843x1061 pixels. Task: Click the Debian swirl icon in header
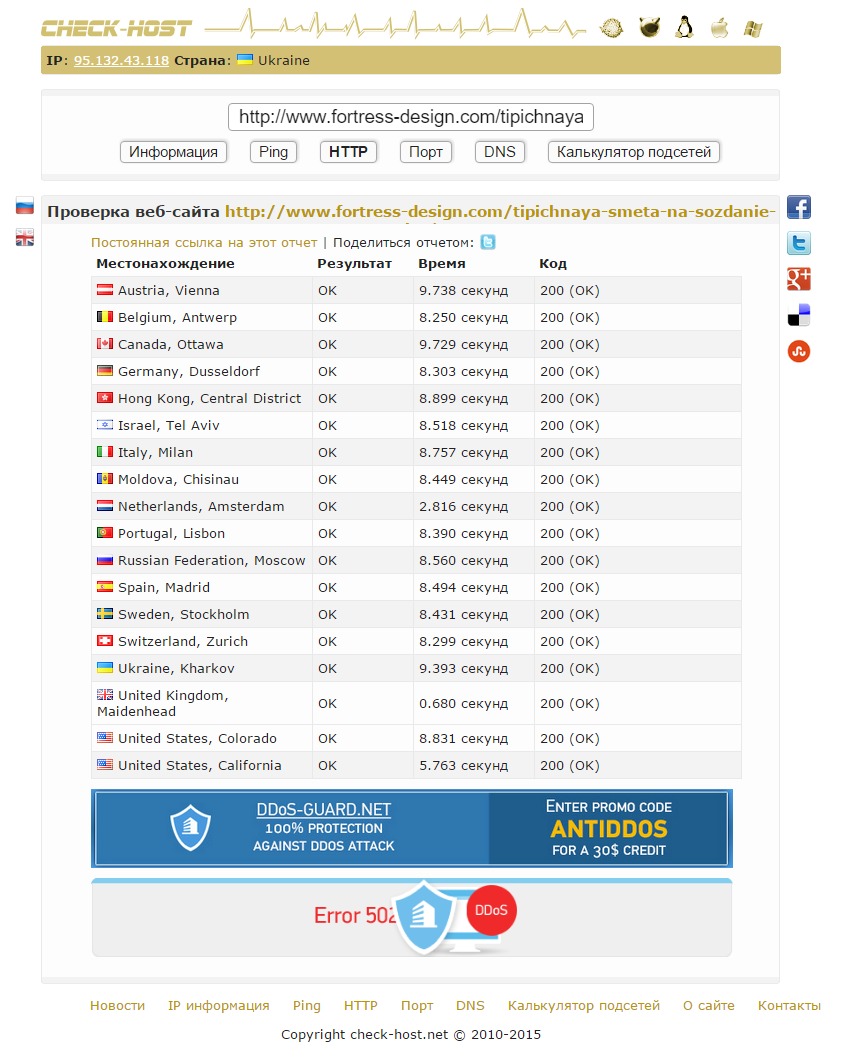click(612, 28)
